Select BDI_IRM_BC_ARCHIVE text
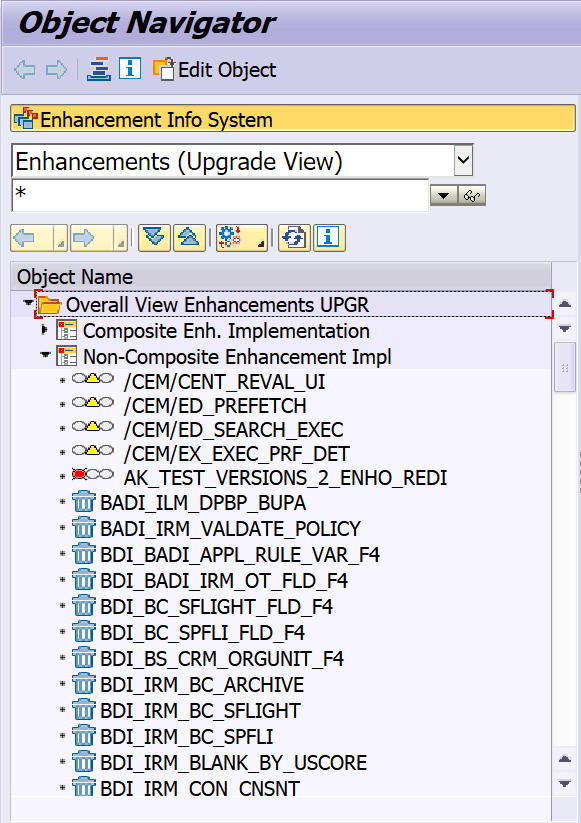Screen dimensions: 581x823 202,685
